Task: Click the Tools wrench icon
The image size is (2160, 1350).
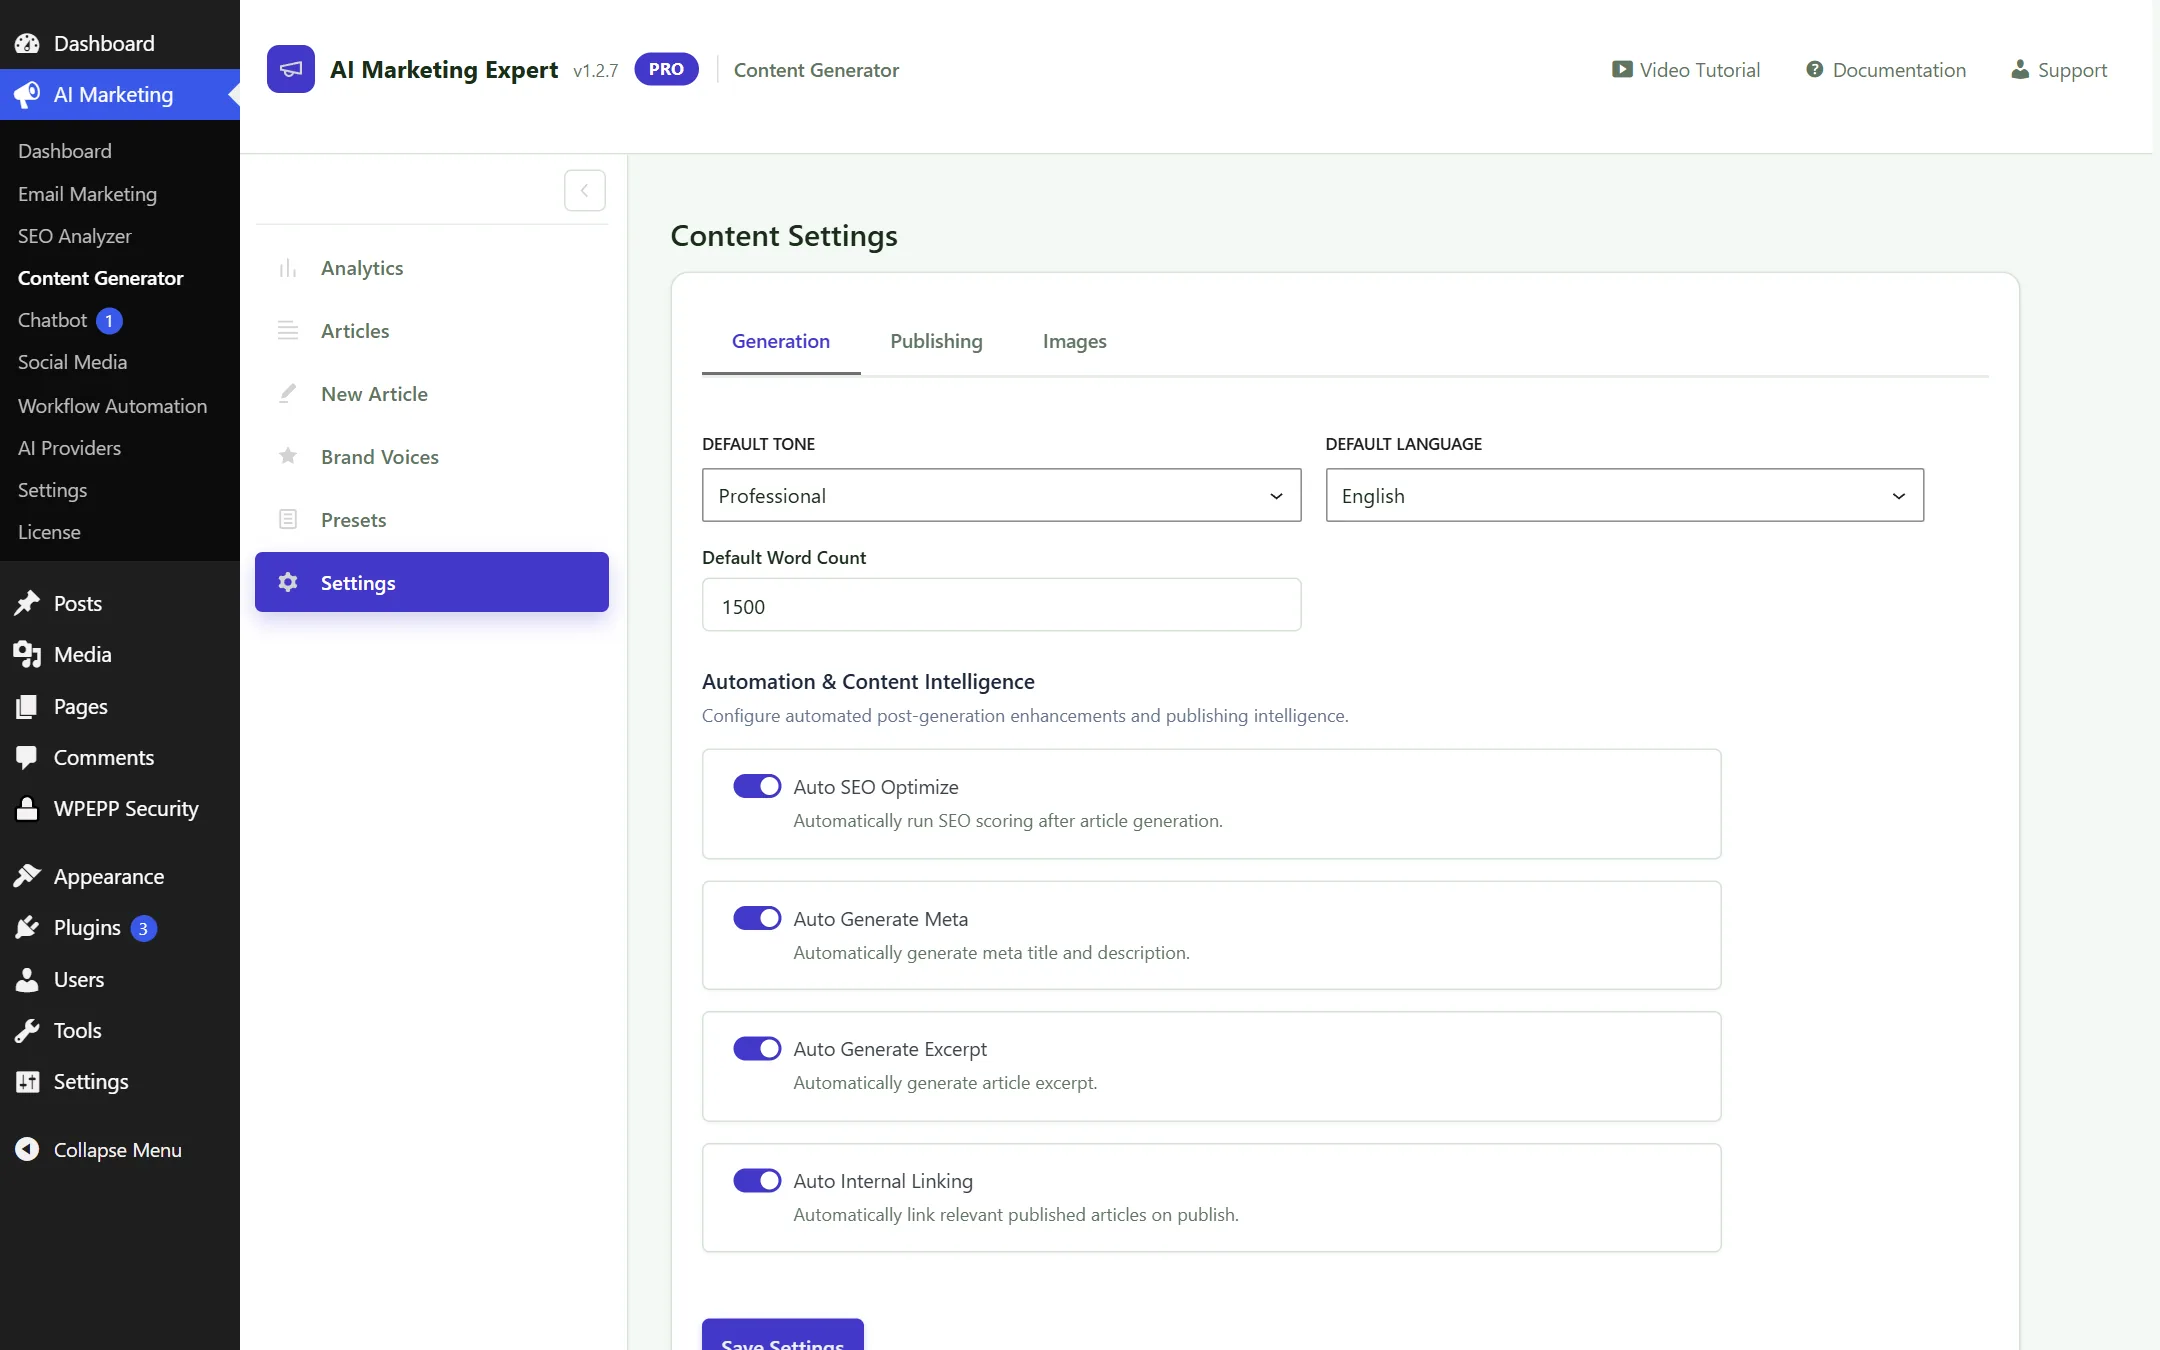Action: point(27,1030)
